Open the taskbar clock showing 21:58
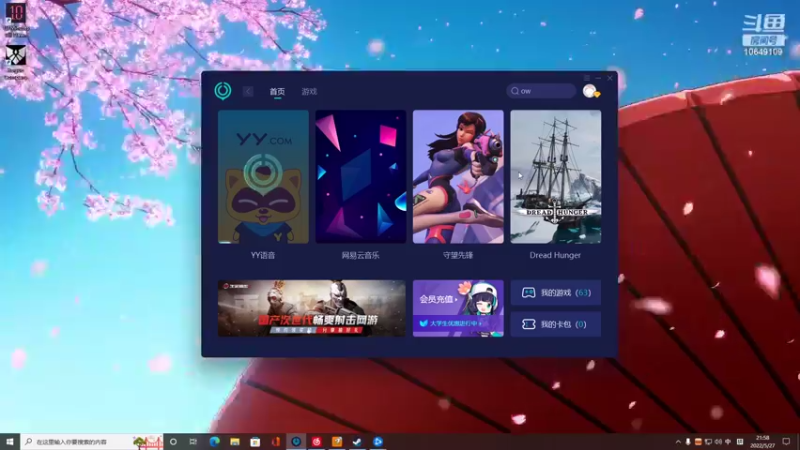 tap(762, 441)
